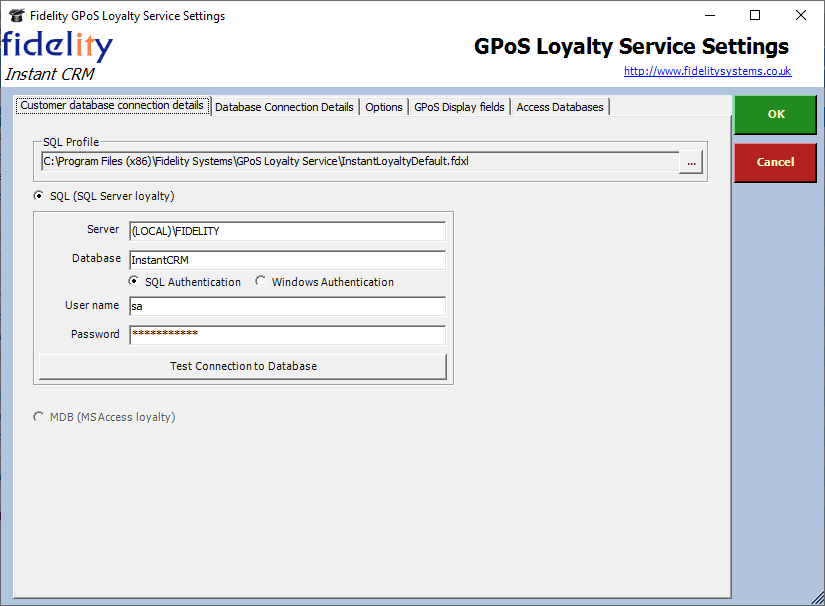Click the Fidelity Instant CRM logo
Viewport: 825px width, 606px height.
click(x=57, y=57)
